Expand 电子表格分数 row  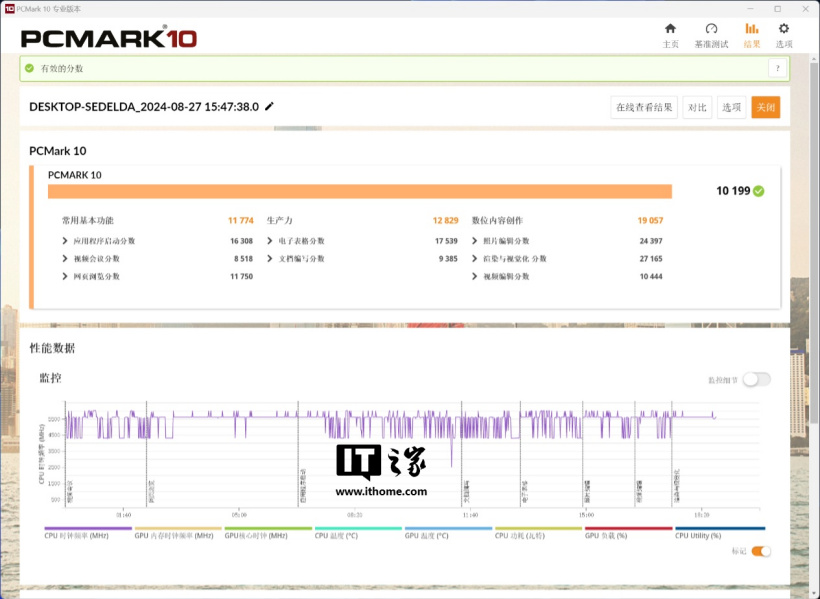click(270, 241)
